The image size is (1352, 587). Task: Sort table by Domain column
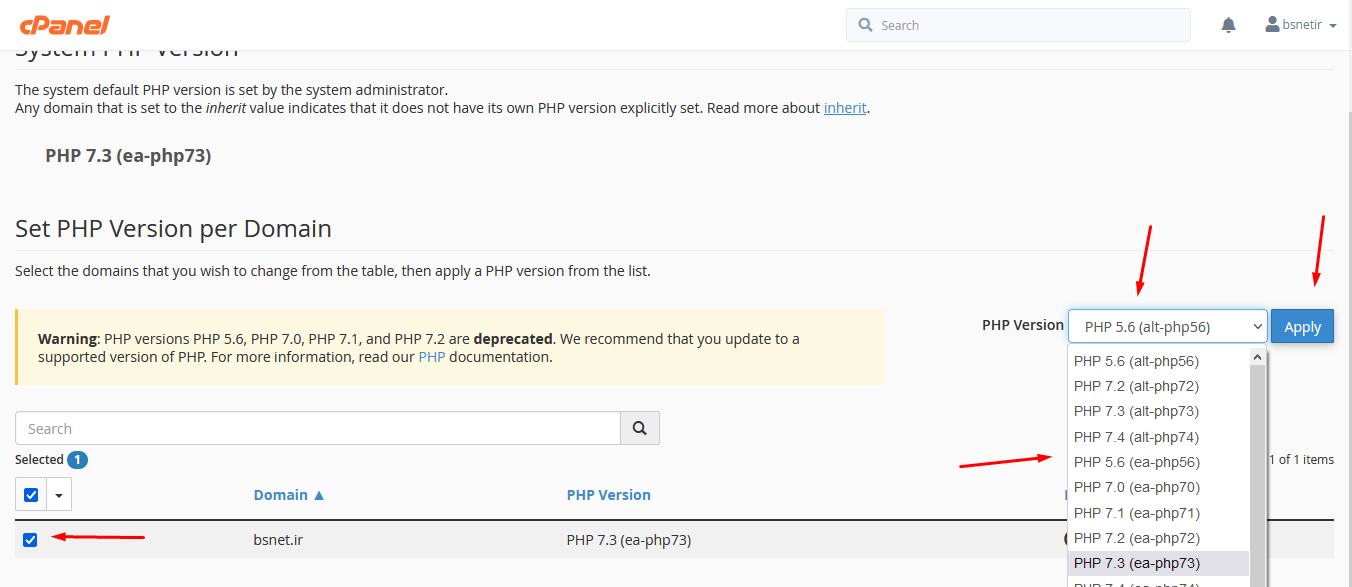tap(289, 495)
